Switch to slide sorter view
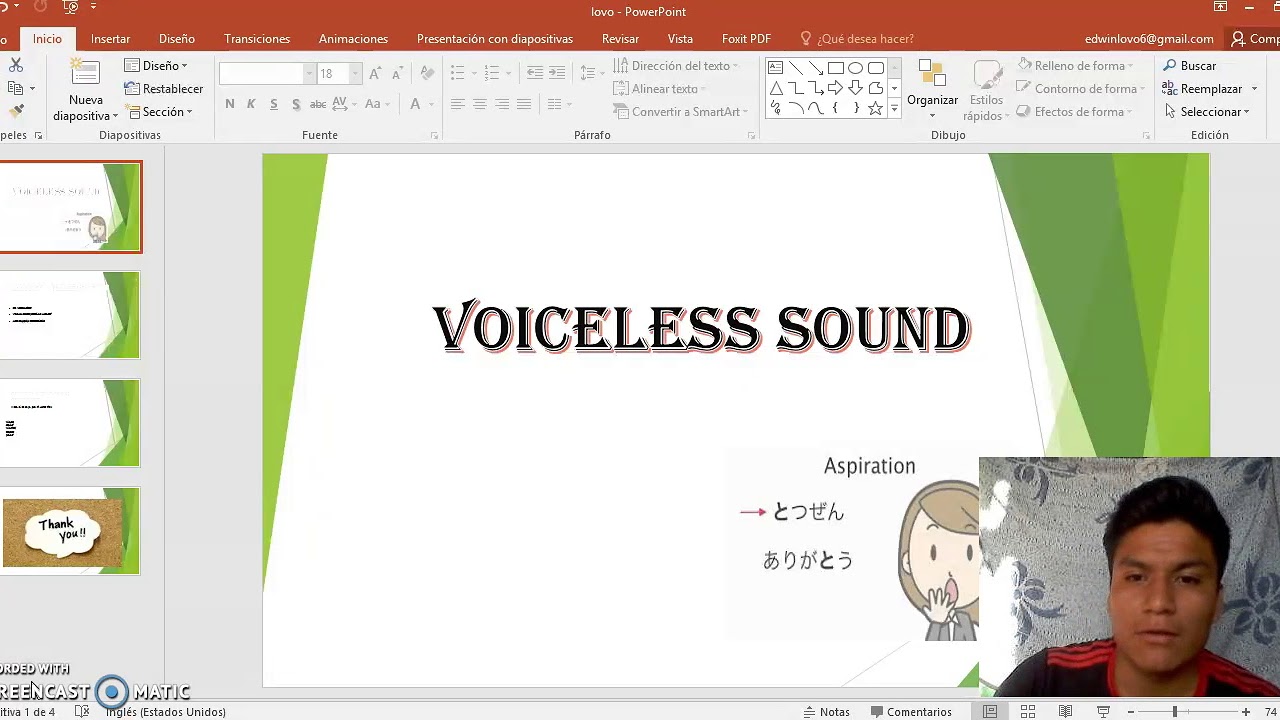This screenshot has width=1280, height=720. tap(1028, 712)
